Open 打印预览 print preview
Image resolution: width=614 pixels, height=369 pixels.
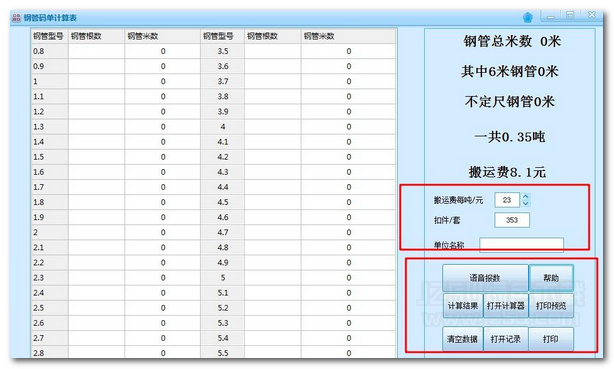pyautogui.click(x=551, y=306)
